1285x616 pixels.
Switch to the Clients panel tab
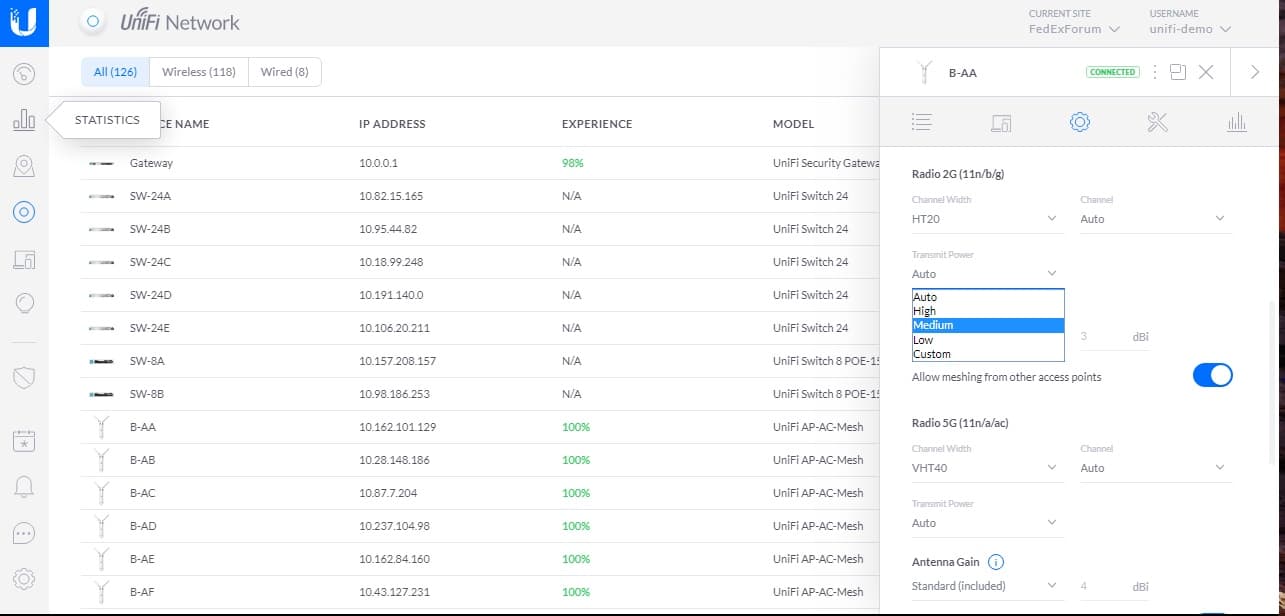pos(1001,122)
